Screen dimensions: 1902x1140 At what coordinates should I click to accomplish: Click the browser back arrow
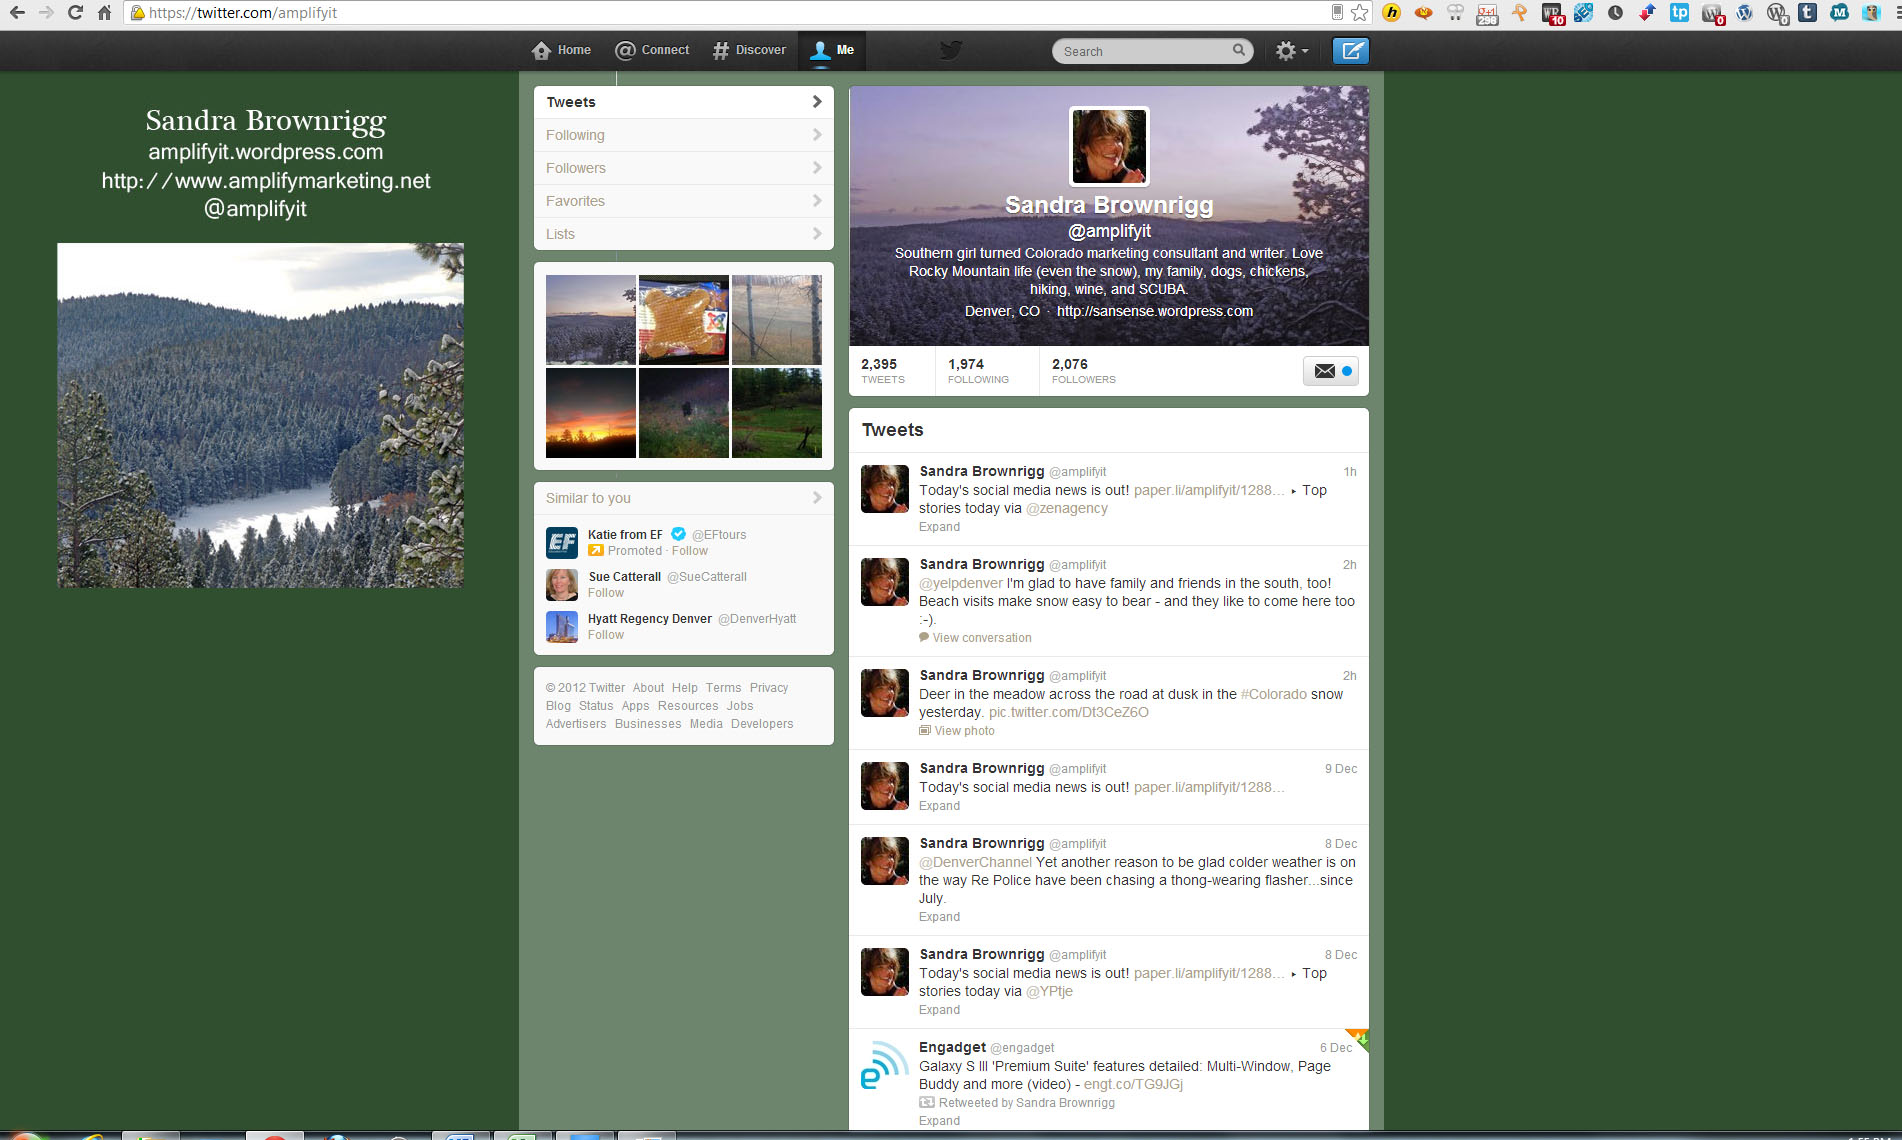click(x=17, y=13)
